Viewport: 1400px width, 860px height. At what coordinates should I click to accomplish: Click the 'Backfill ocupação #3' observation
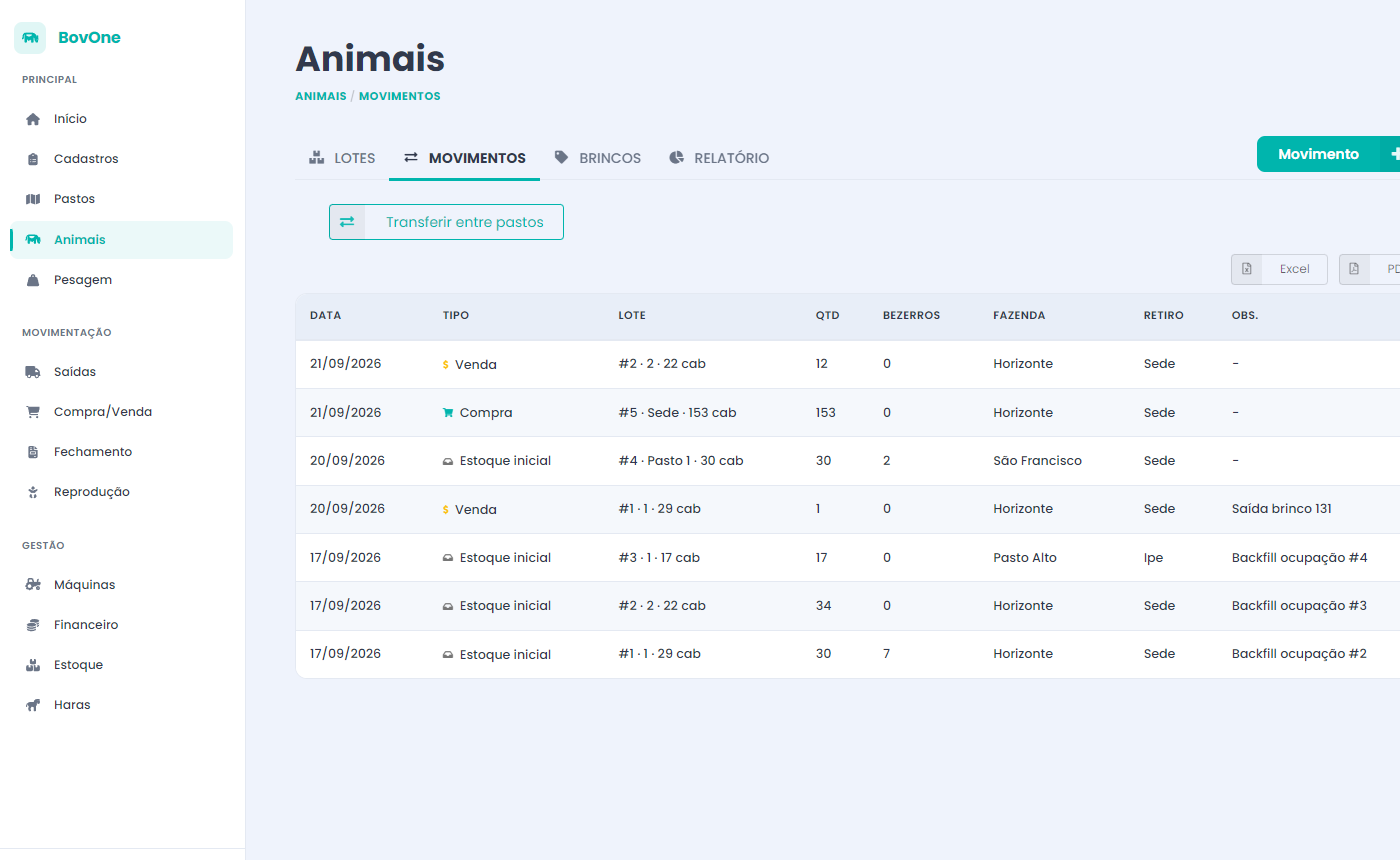coord(1300,606)
